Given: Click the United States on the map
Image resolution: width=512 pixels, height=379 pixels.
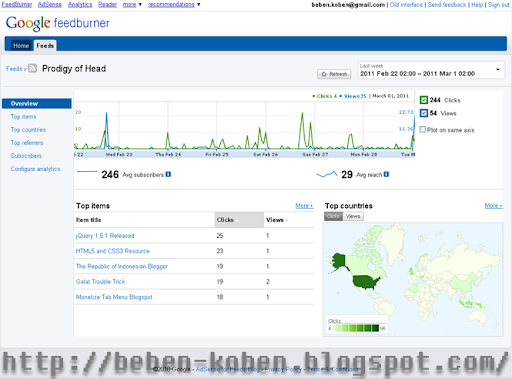Looking at the screenshot, I should click(366, 282).
